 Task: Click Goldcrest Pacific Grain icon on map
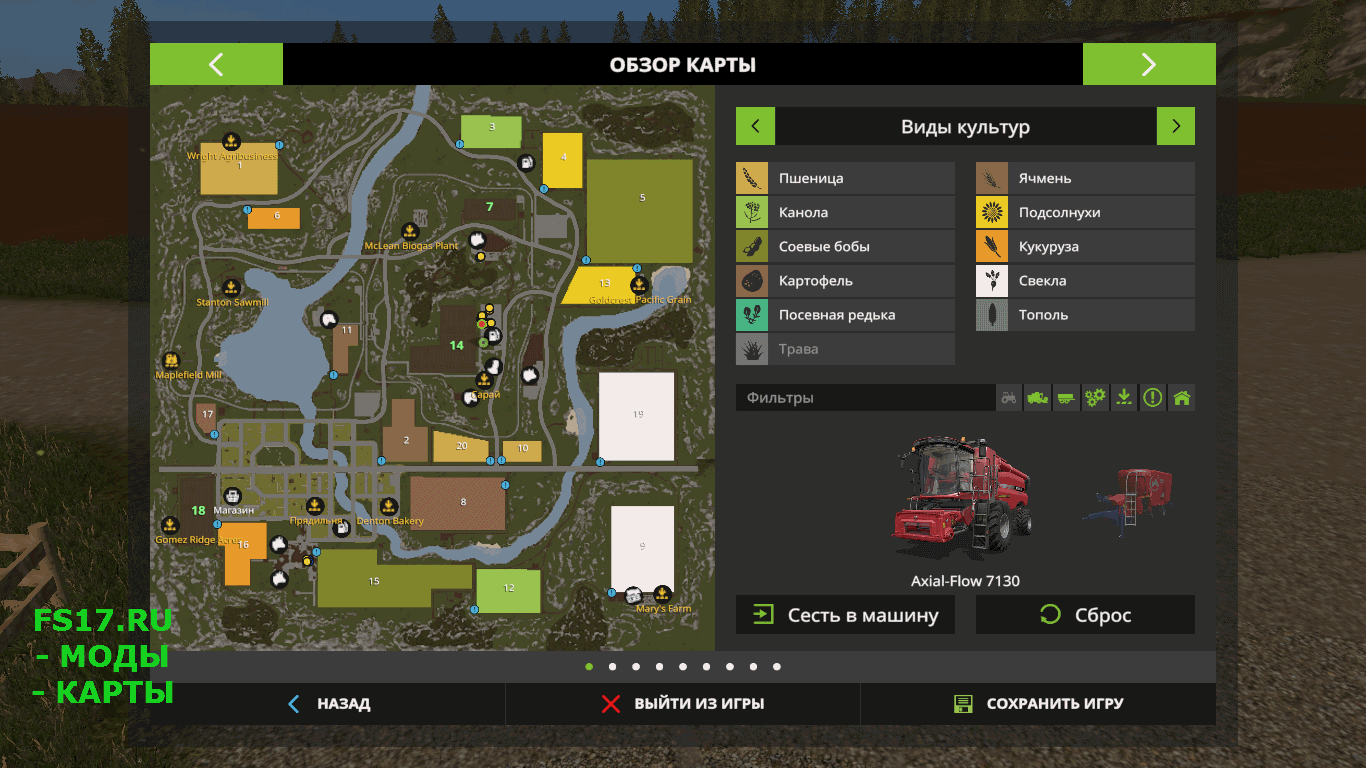[x=639, y=284]
